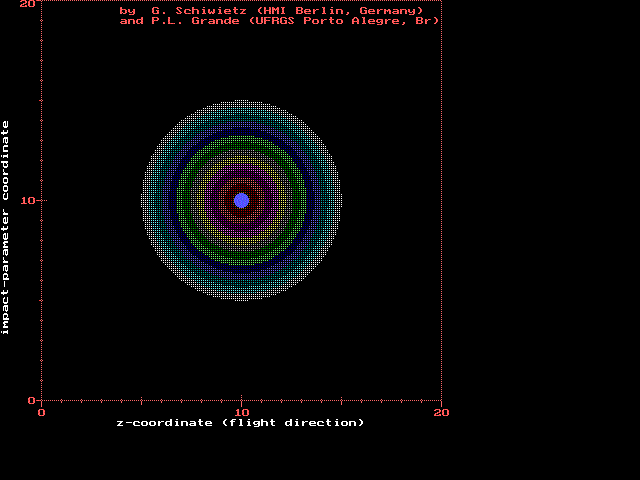Click the line 'and P.L. Grande (UFRGS Porto Alegre, Br)'
640x480 pixels.
point(279,21)
